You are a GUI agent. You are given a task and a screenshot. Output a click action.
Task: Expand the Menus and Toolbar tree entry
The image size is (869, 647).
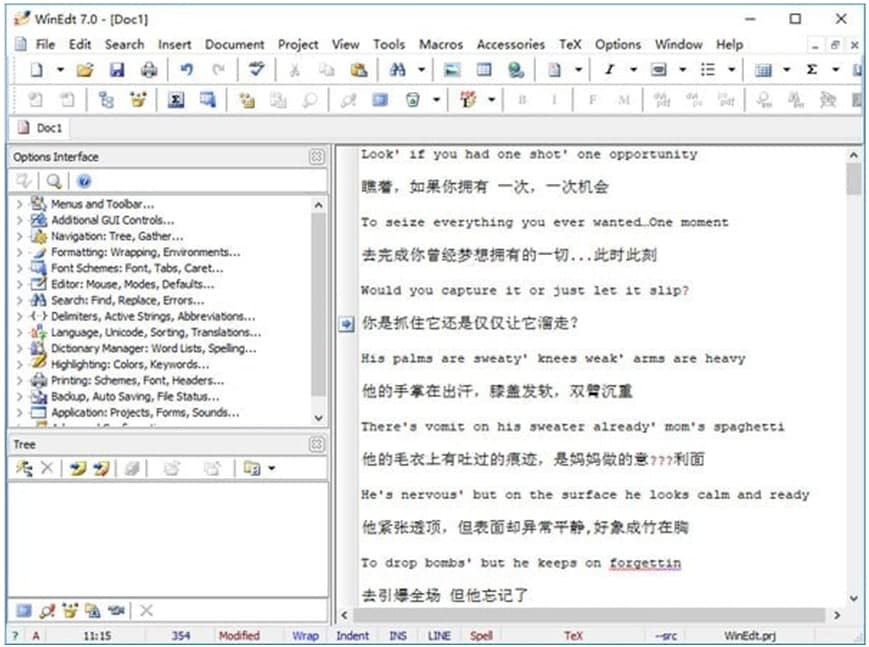[x=18, y=204]
